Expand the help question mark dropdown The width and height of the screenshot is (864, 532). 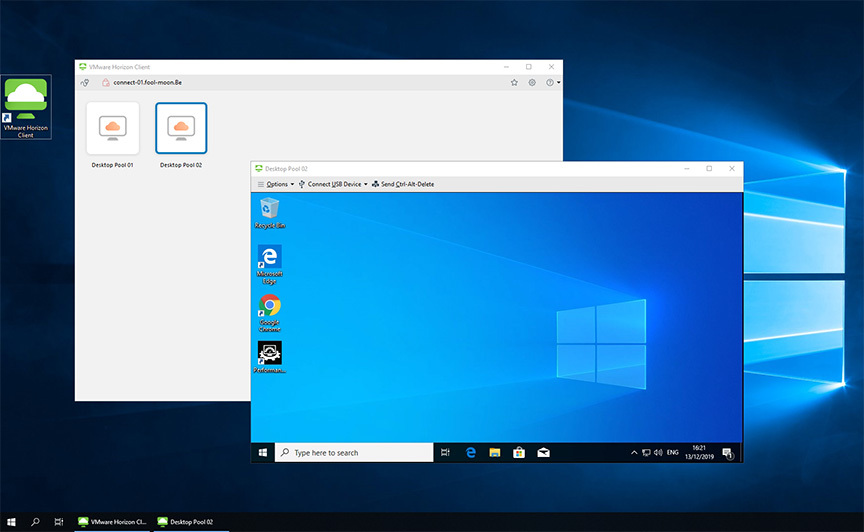click(552, 83)
